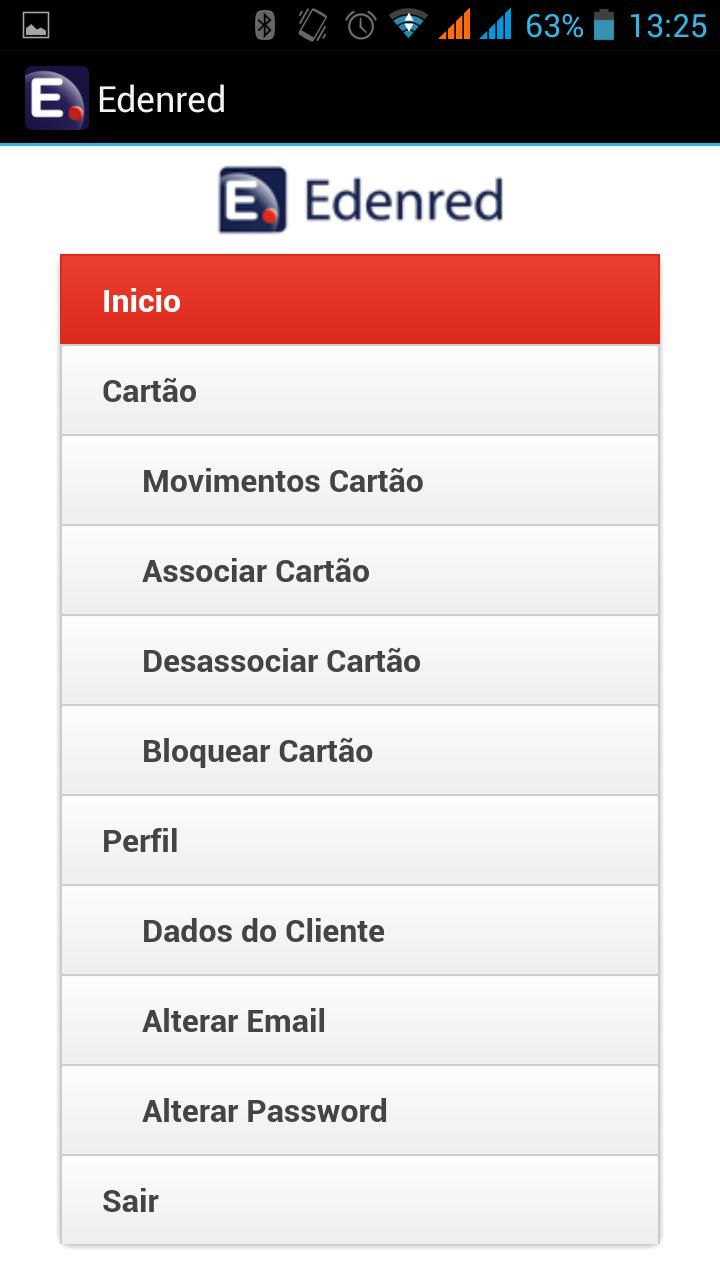The image size is (720, 1280).
Task: Open Alterar Password option
Action: [360, 1111]
